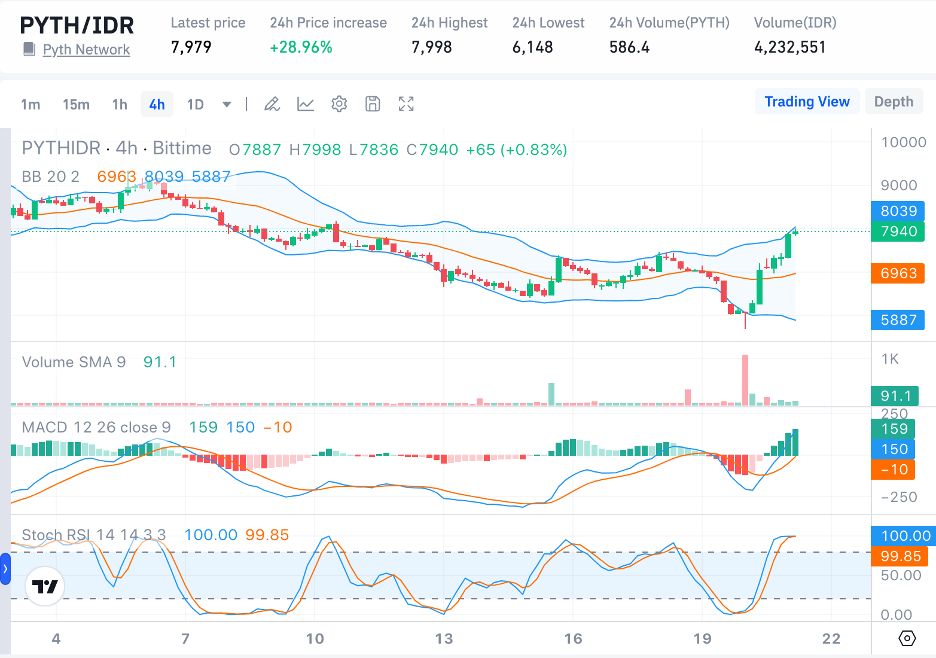Click the Pyth Network document icon

pos(27,49)
